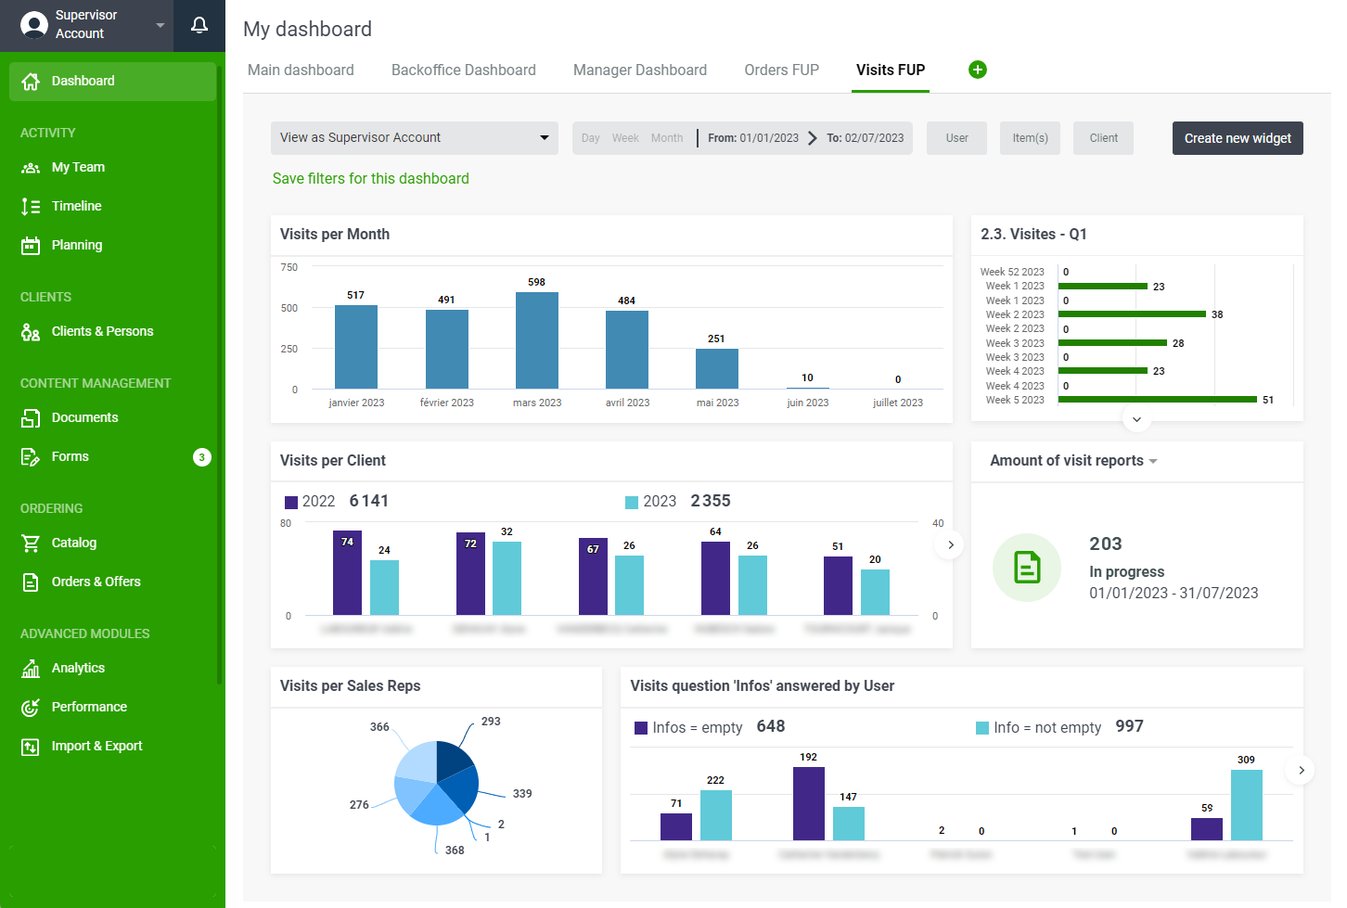This screenshot has width=1347, height=908.
Task: Click Save filters for this dashboard
Action: click(371, 178)
